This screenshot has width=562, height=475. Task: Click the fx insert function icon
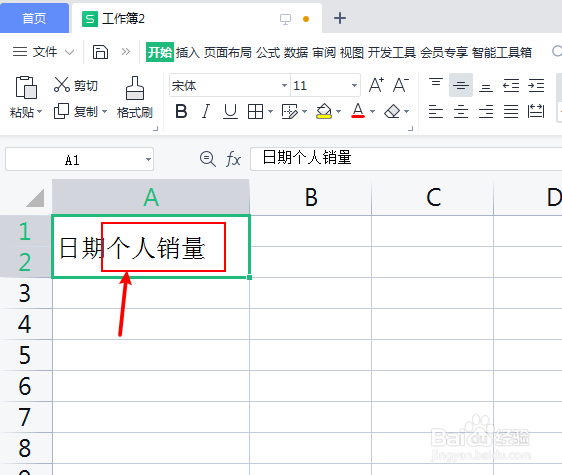(233, 159)
